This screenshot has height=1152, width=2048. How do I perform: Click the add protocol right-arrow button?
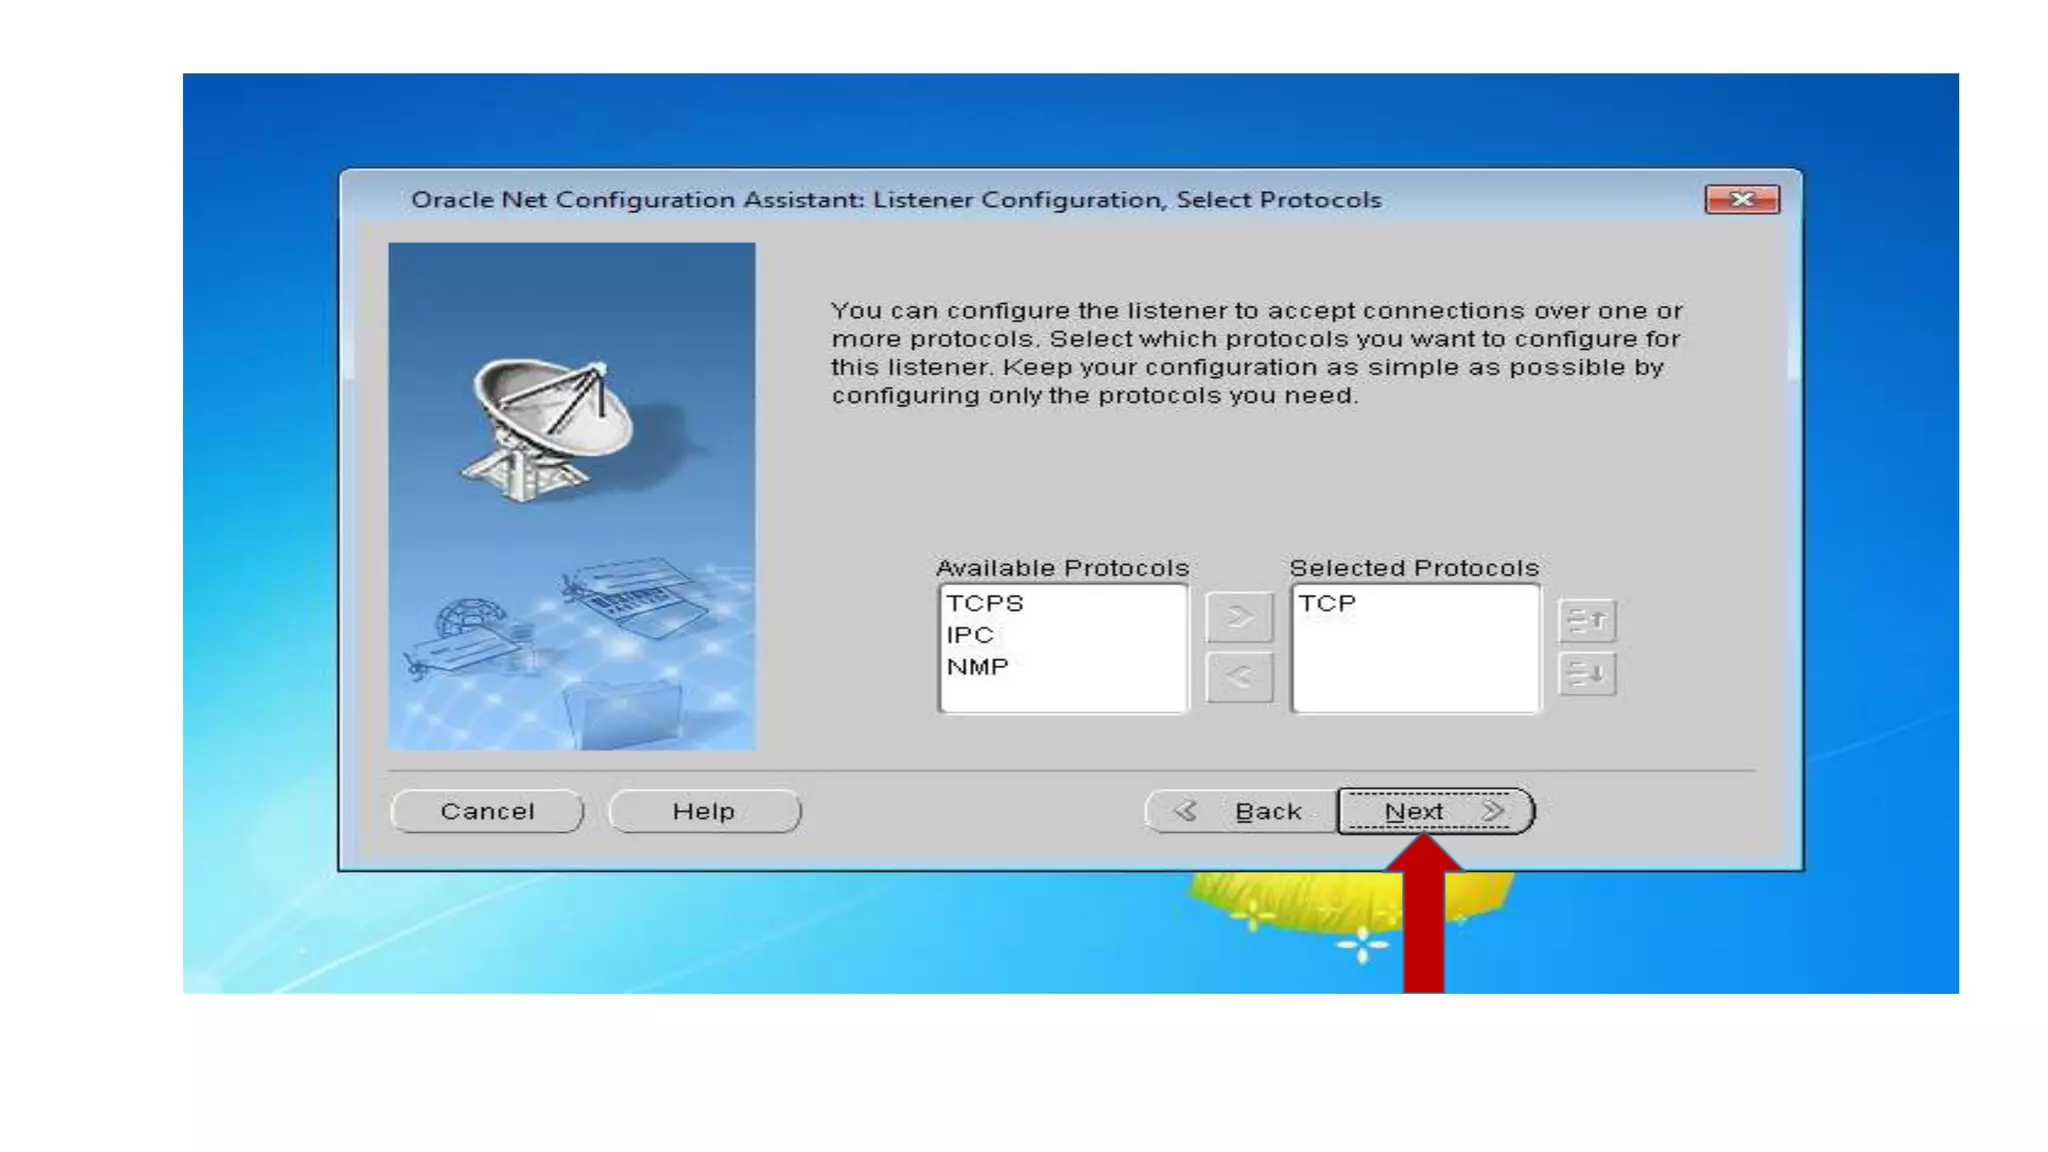(1239, 617)
